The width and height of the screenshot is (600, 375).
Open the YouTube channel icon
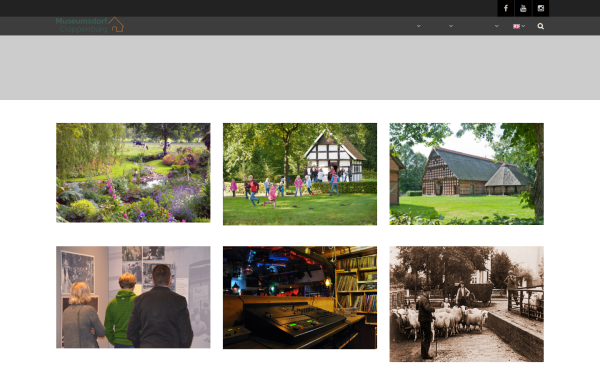point(523,8)
